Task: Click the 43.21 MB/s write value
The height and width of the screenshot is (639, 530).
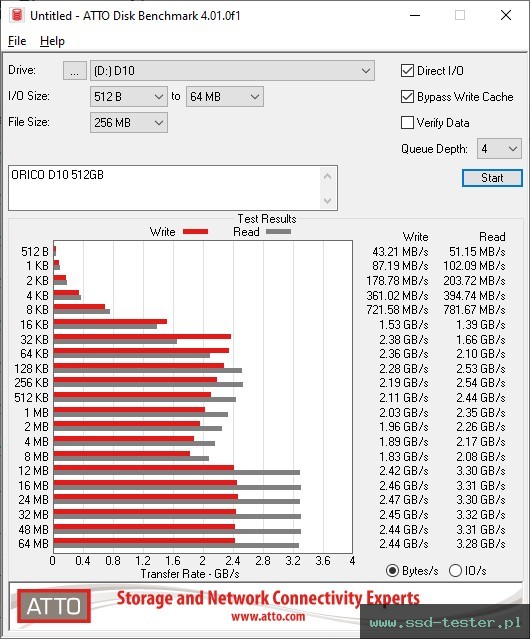Action: coord(400,251)
